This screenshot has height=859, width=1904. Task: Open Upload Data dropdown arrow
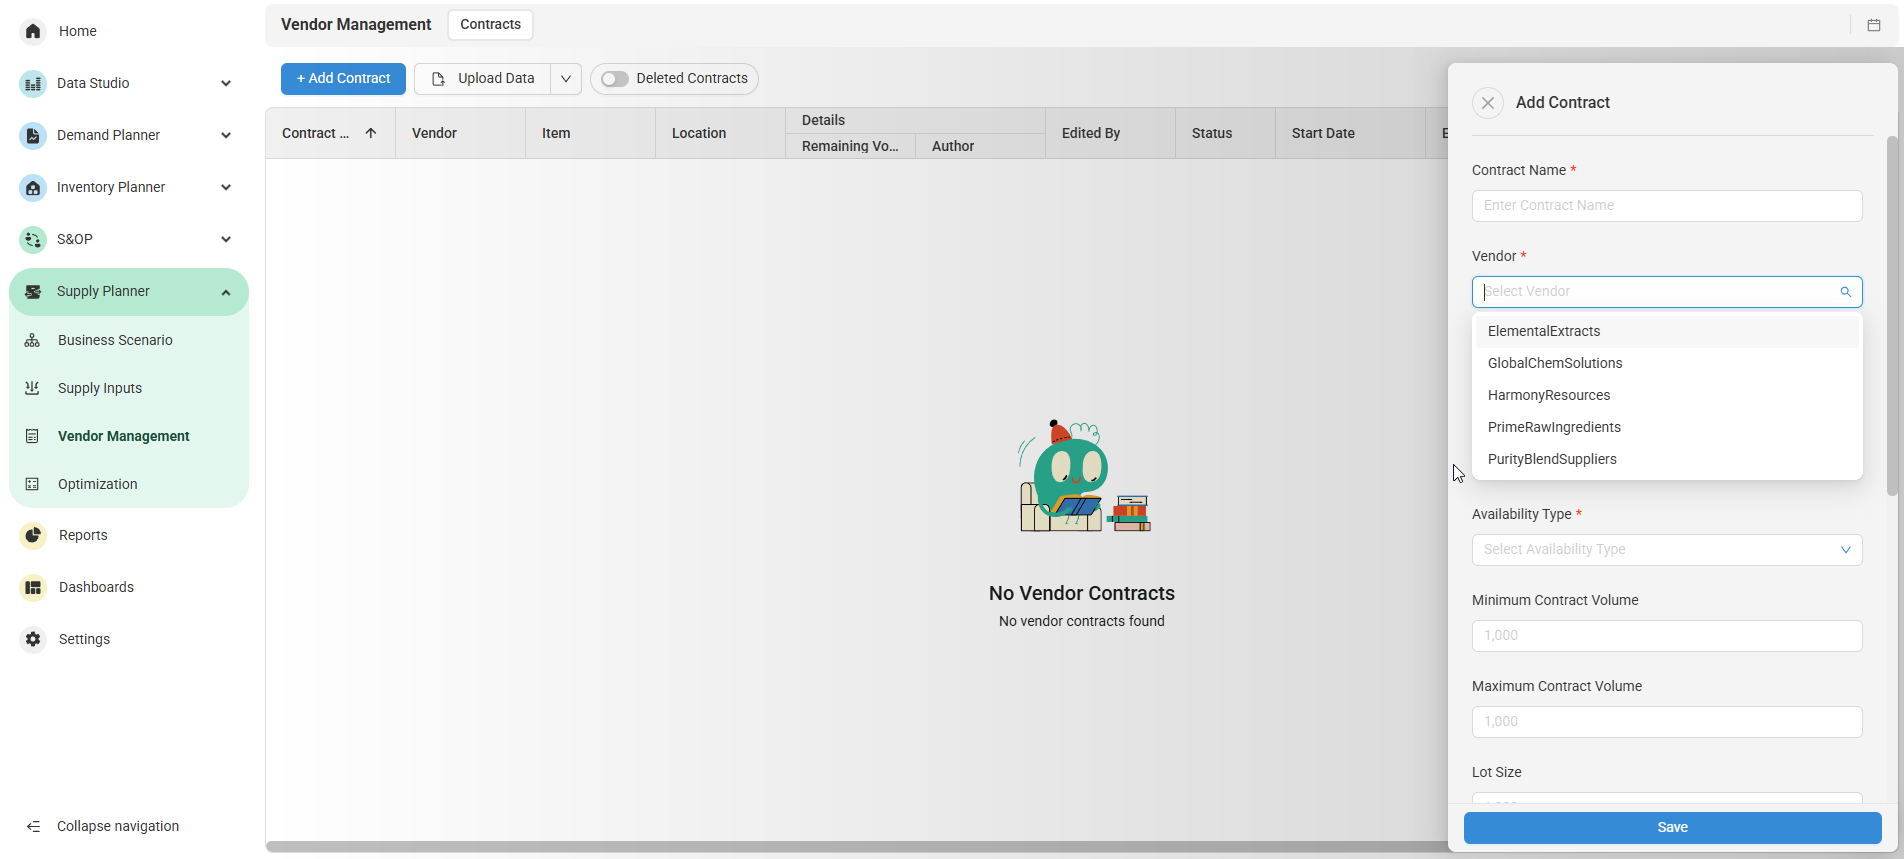coord(566,79)
